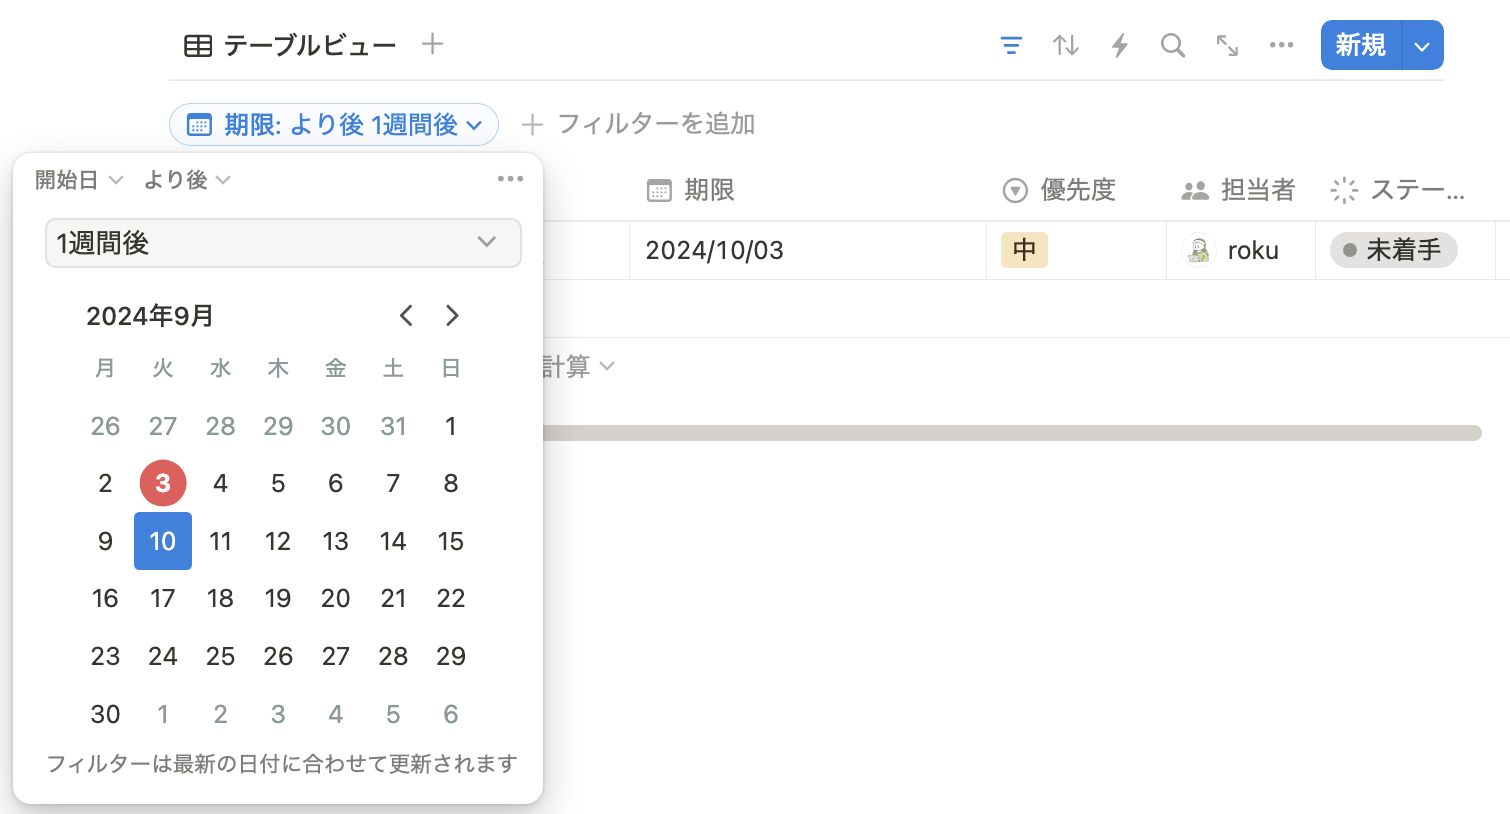Select September 12 in calendar

click(278, 541)
